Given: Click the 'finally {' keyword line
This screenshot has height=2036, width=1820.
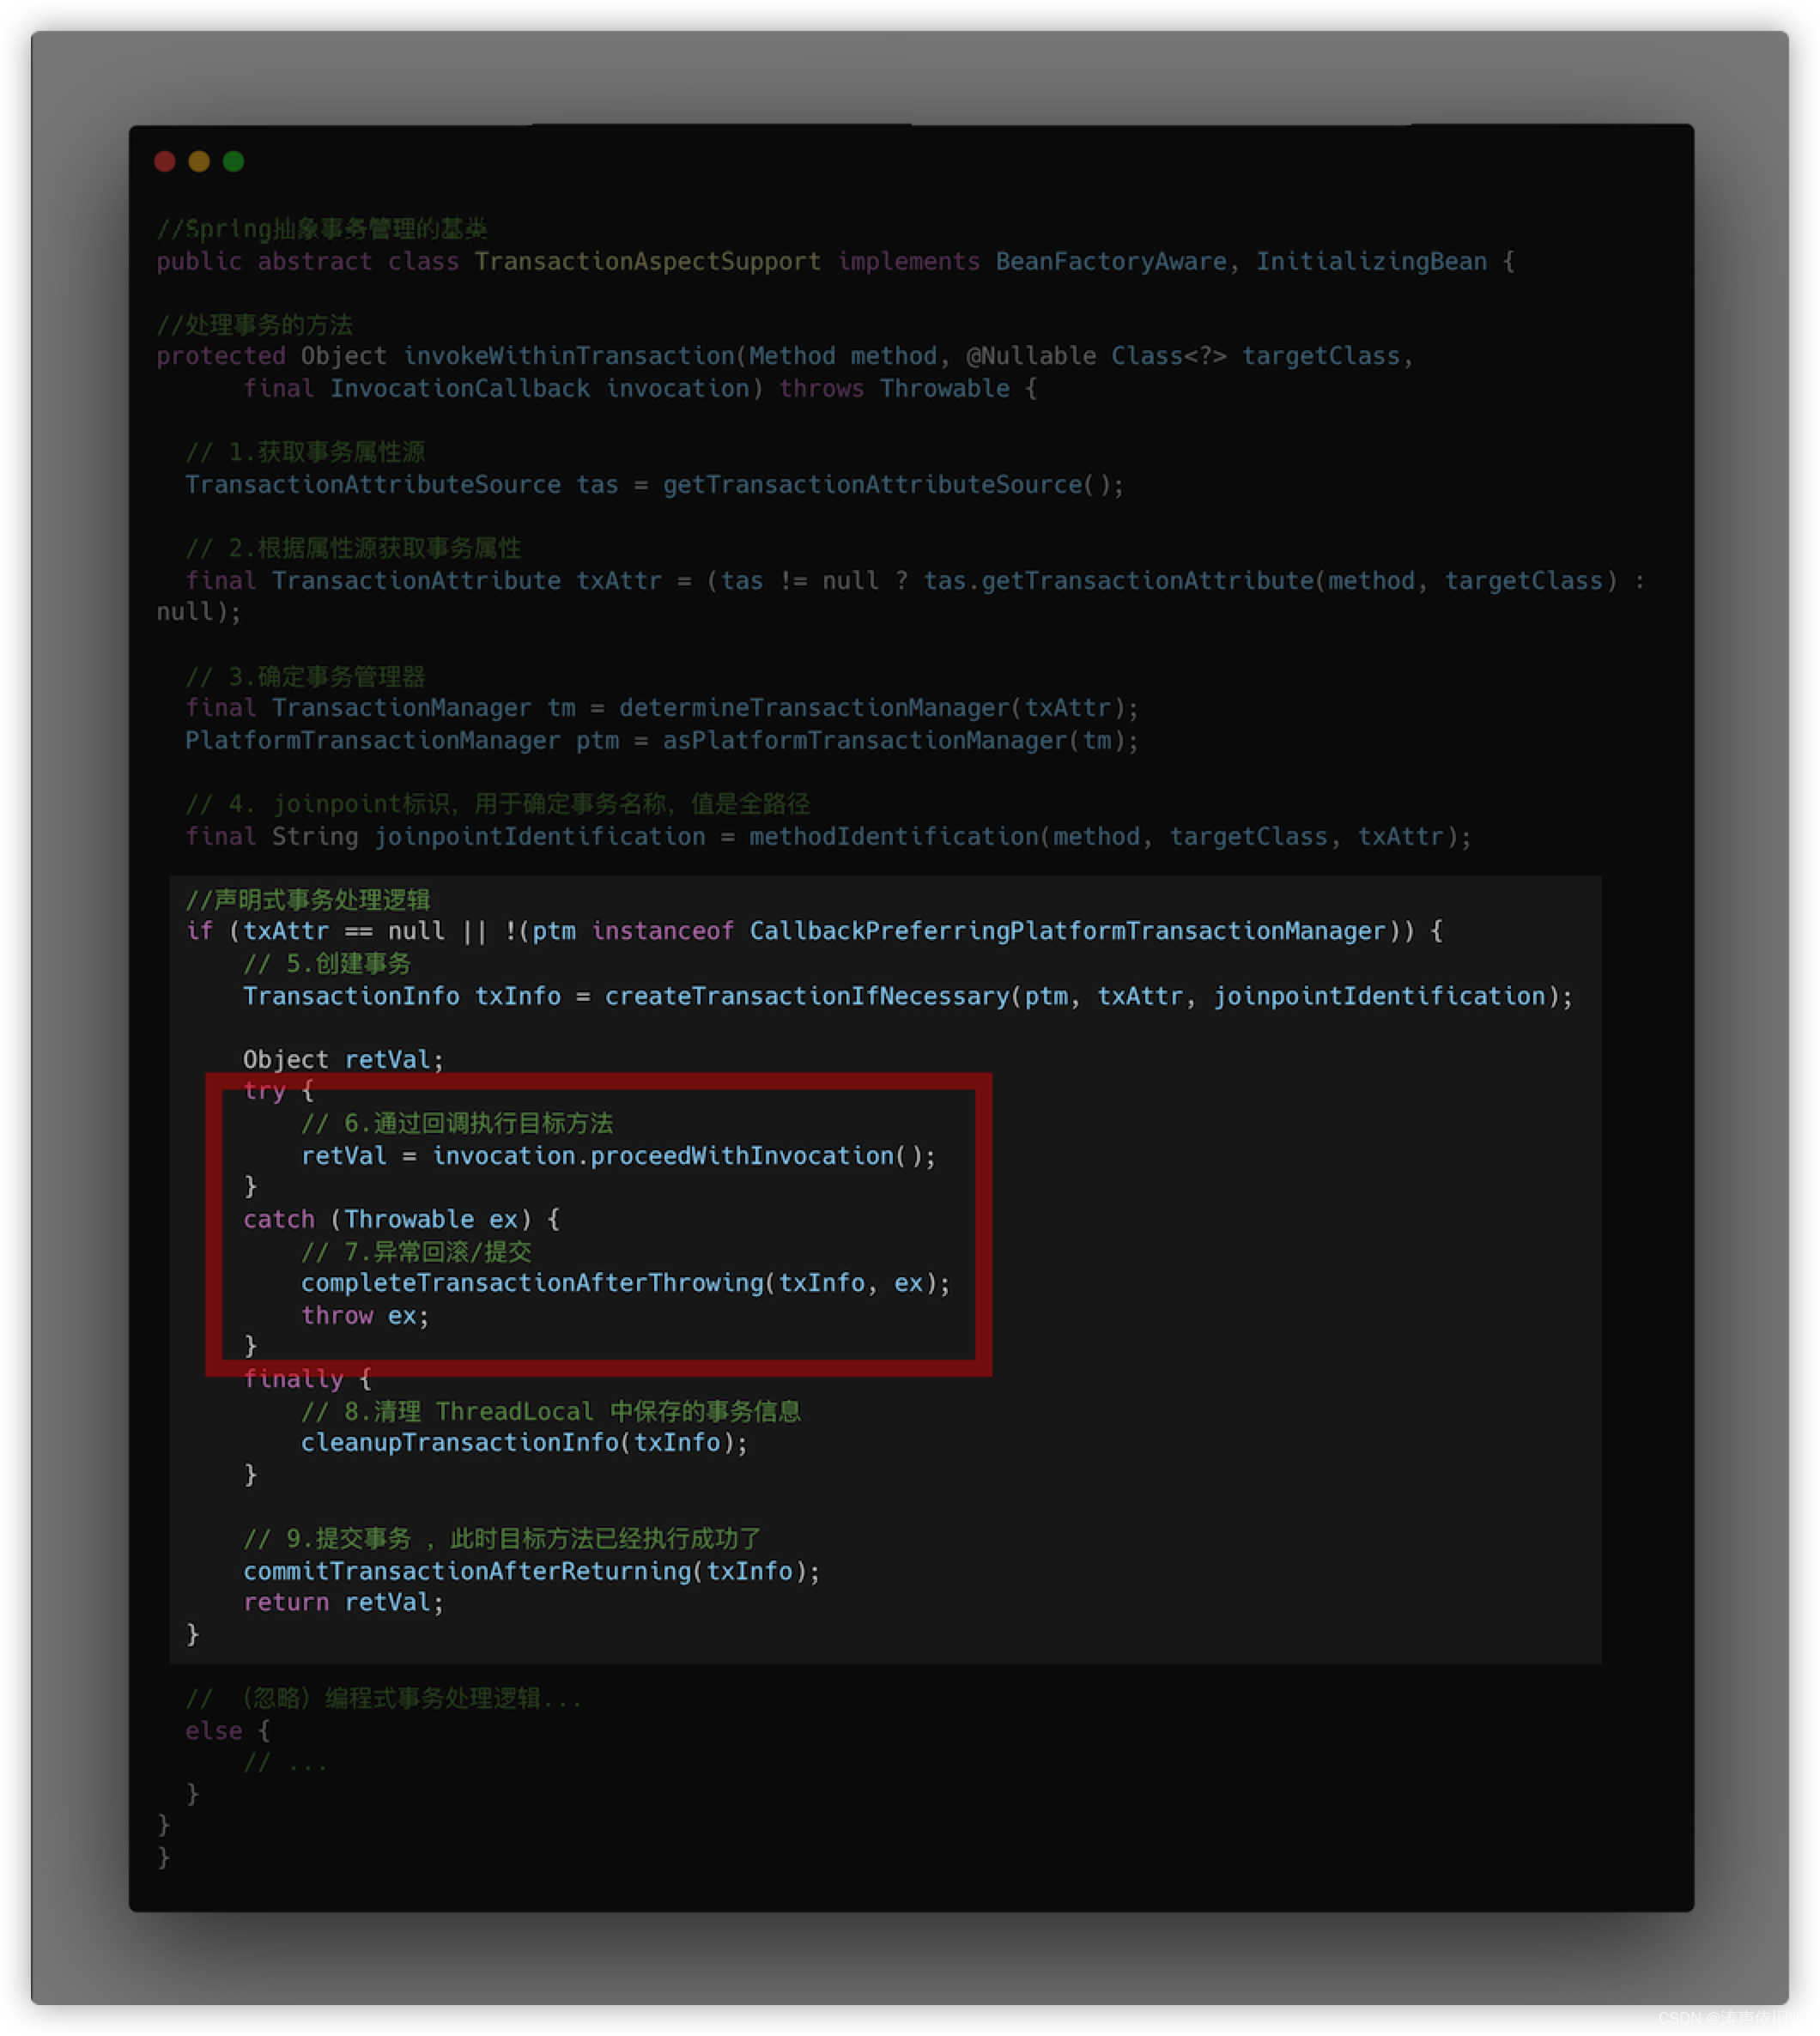Looking at the screenshot, I should [x=308, y=1380].
